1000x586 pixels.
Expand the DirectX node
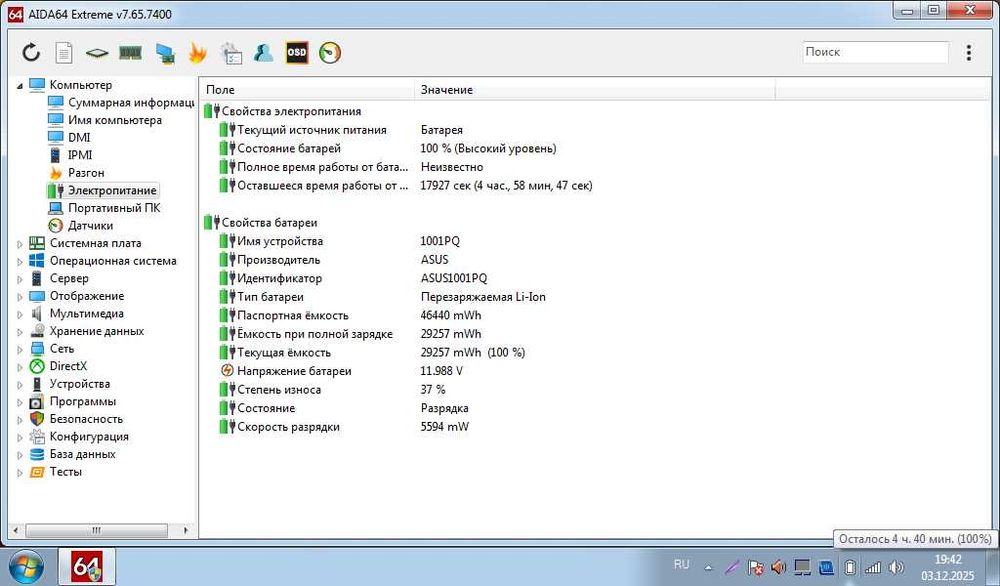coord(20,367)
